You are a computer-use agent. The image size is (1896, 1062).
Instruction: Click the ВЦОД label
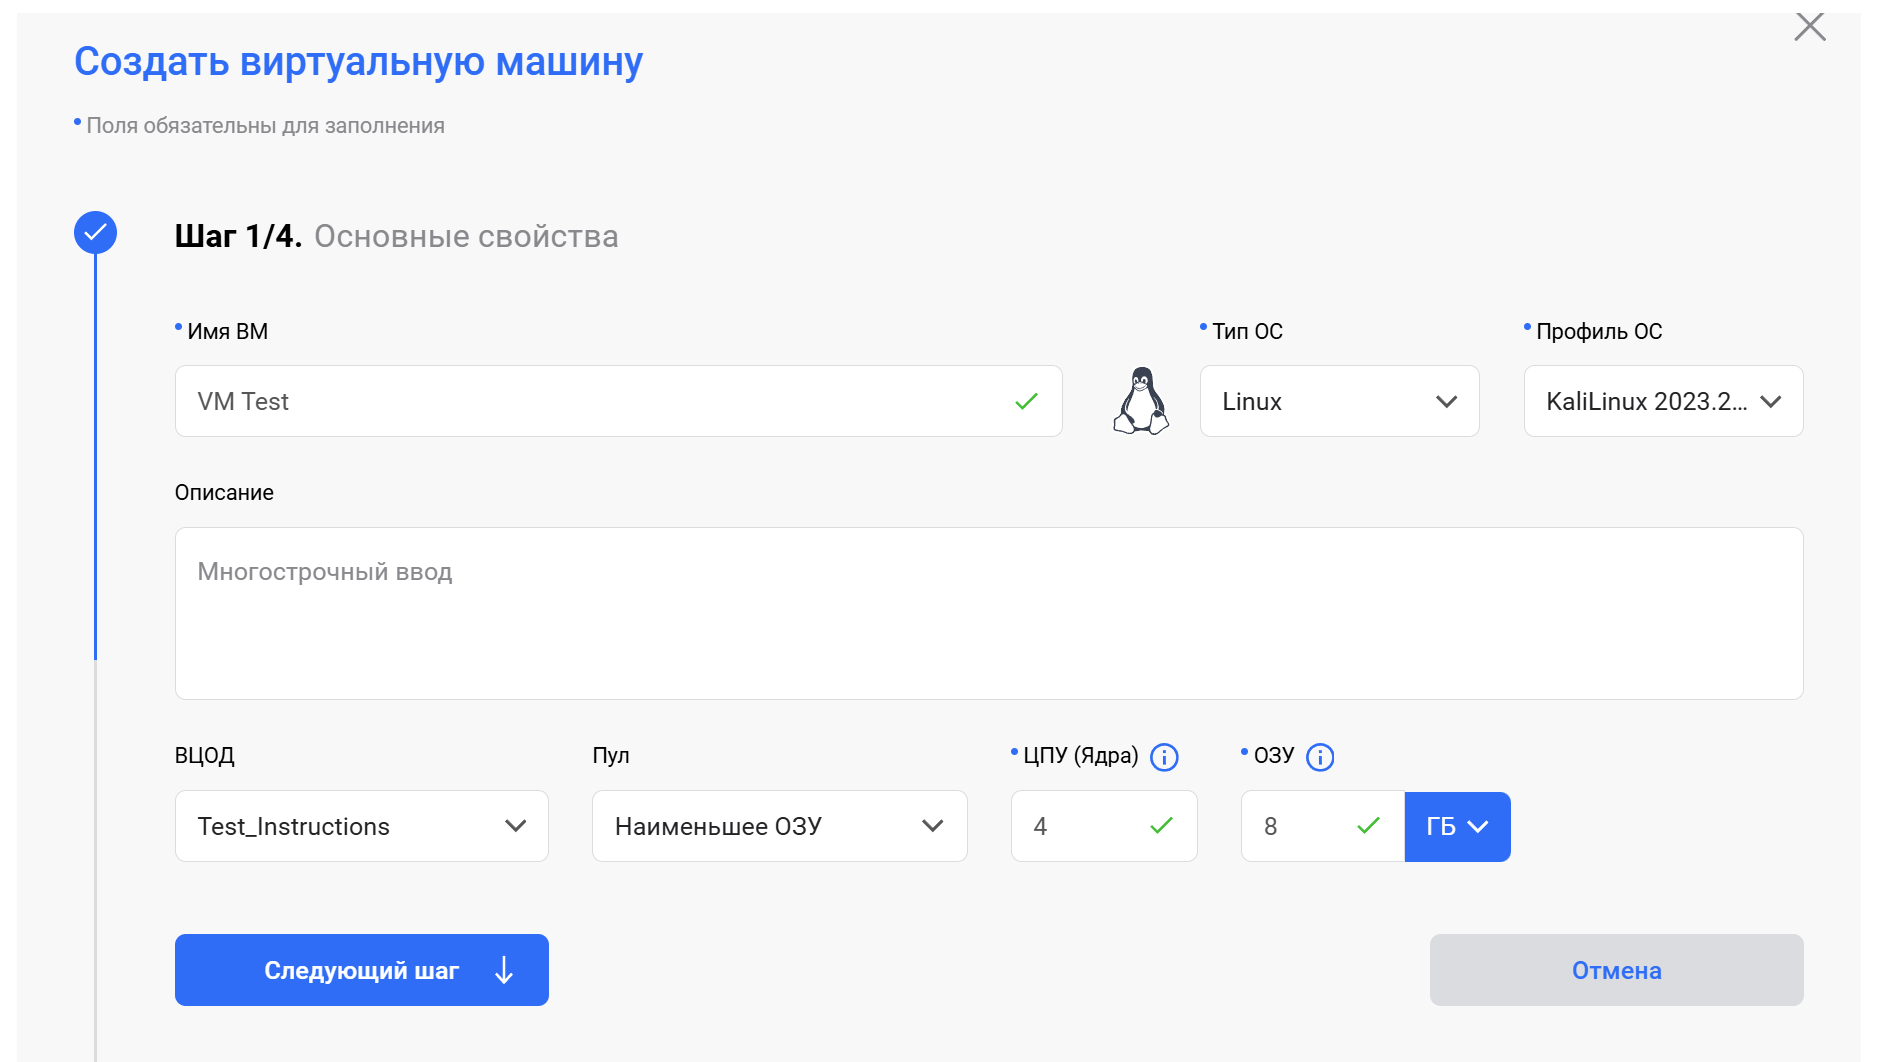(x=205, y=756)
